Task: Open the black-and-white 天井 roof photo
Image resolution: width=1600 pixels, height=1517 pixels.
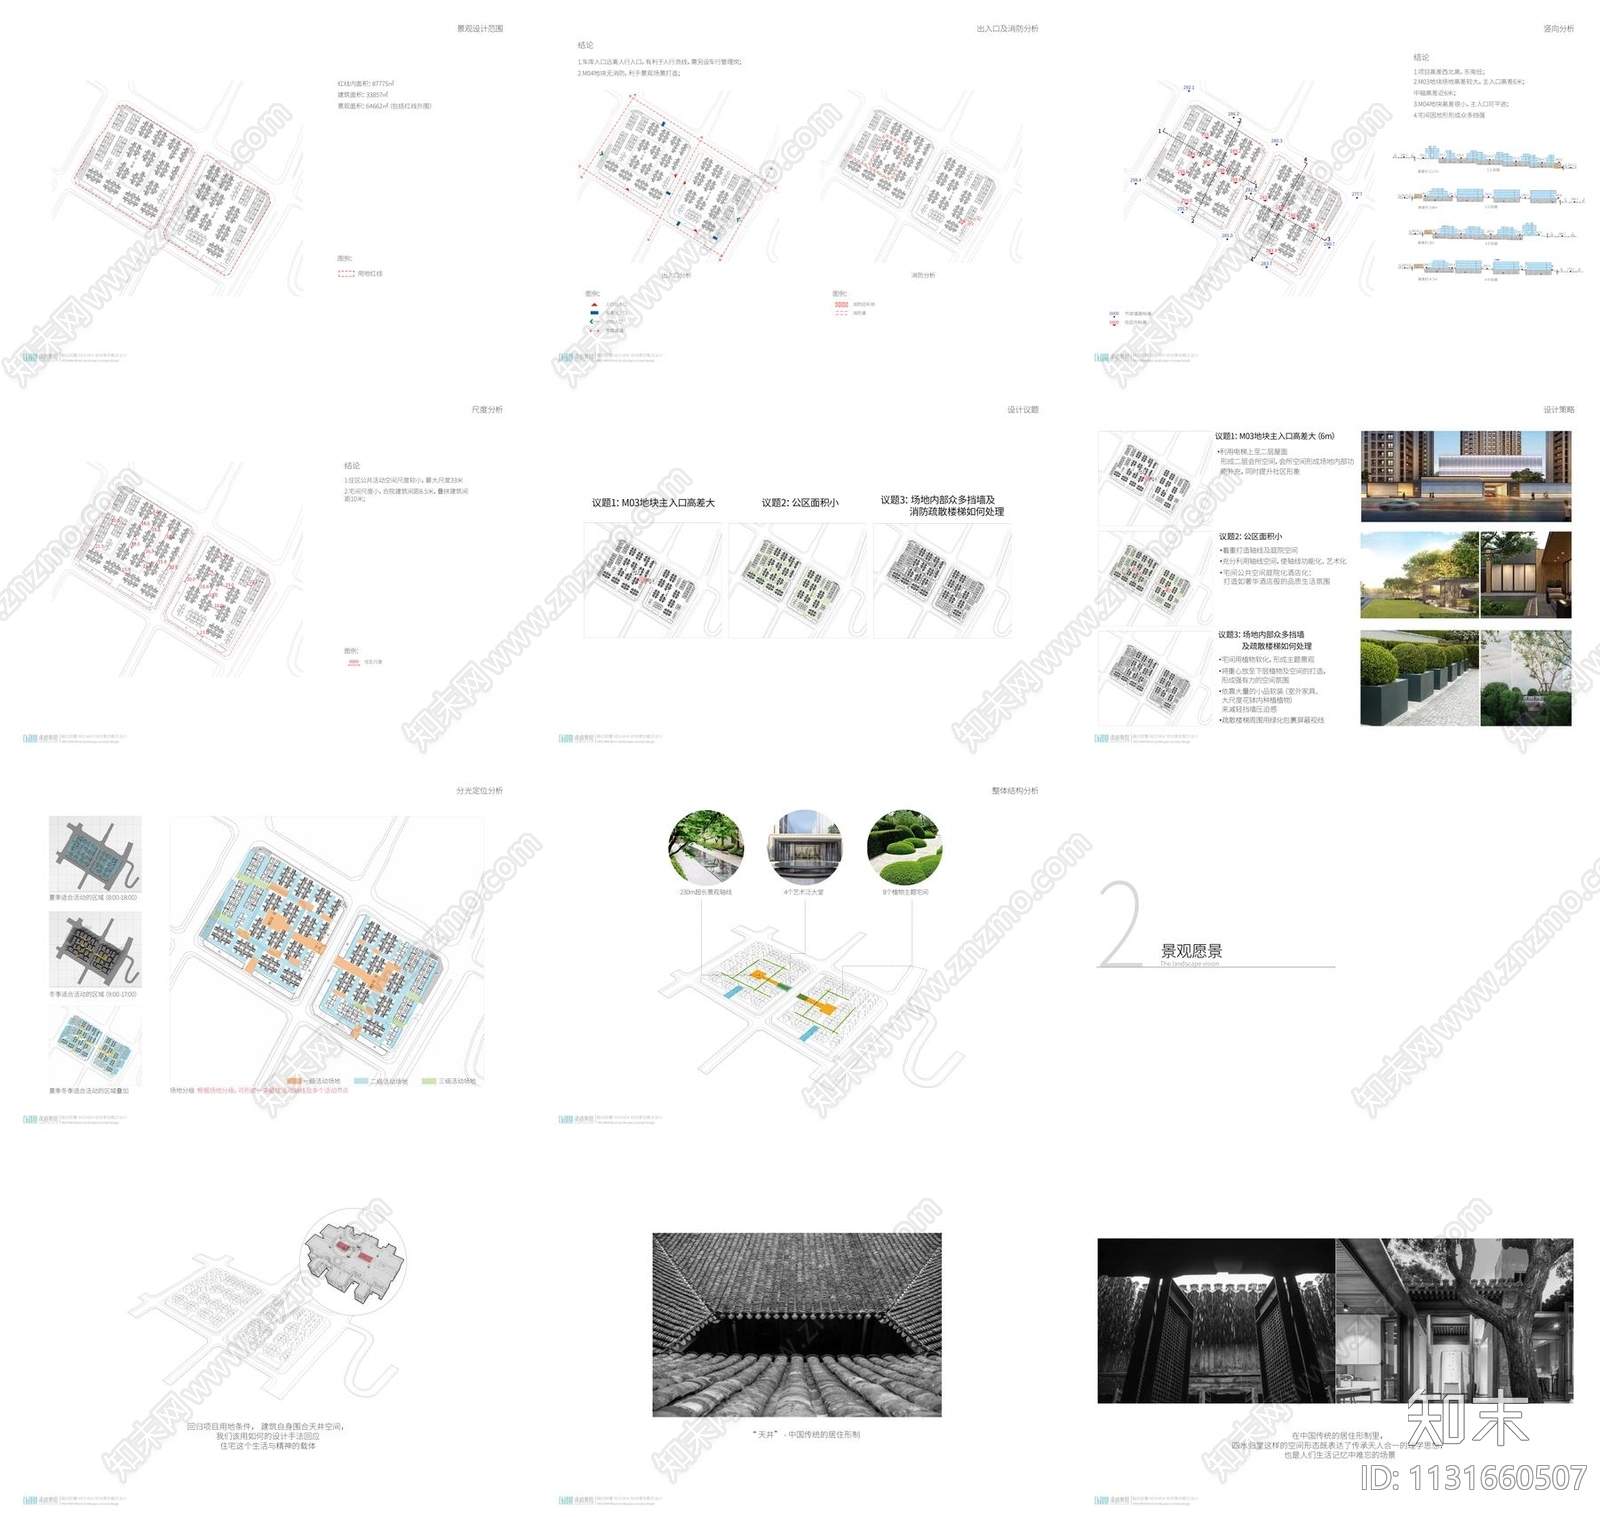Action: [x=796, y=1324]
